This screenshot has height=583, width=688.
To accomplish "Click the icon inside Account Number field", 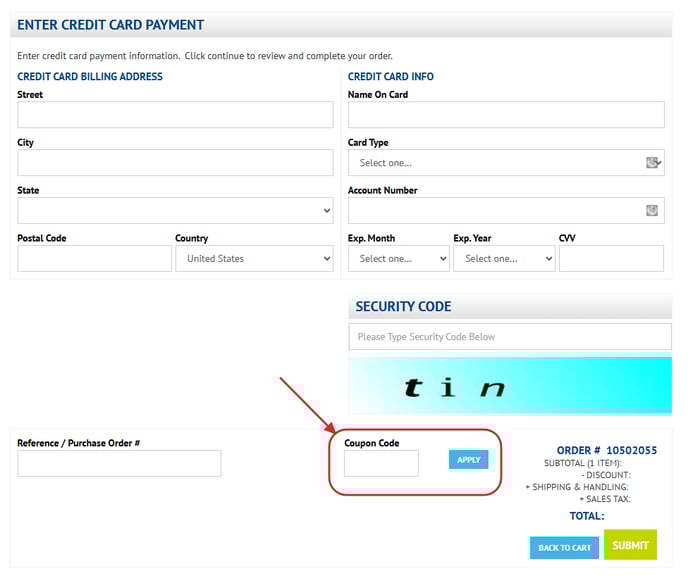I will tap(652, 211).
